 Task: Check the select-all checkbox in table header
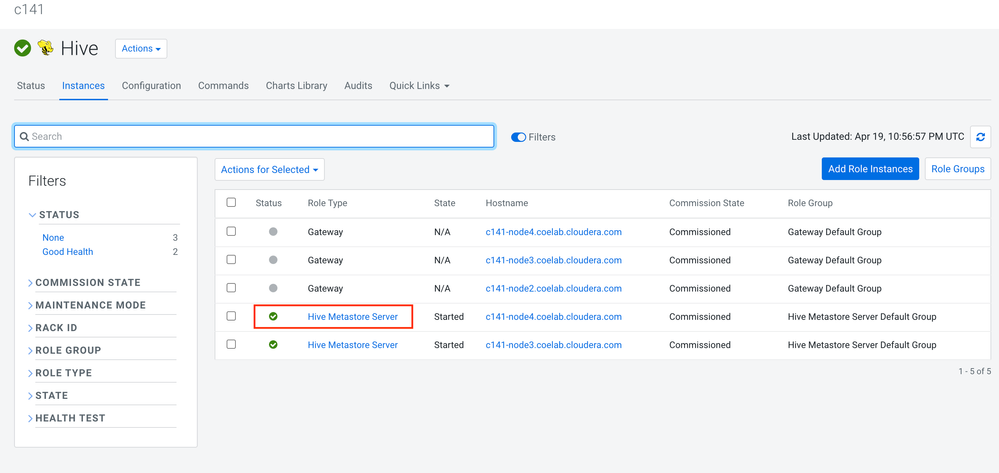(x=231, y=203)
